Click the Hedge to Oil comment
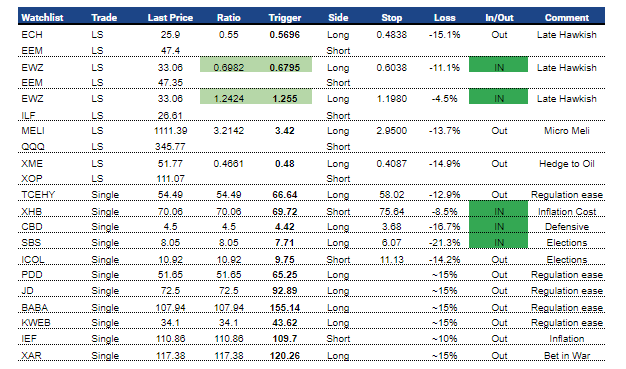626x369 pixels. (567, 164)
